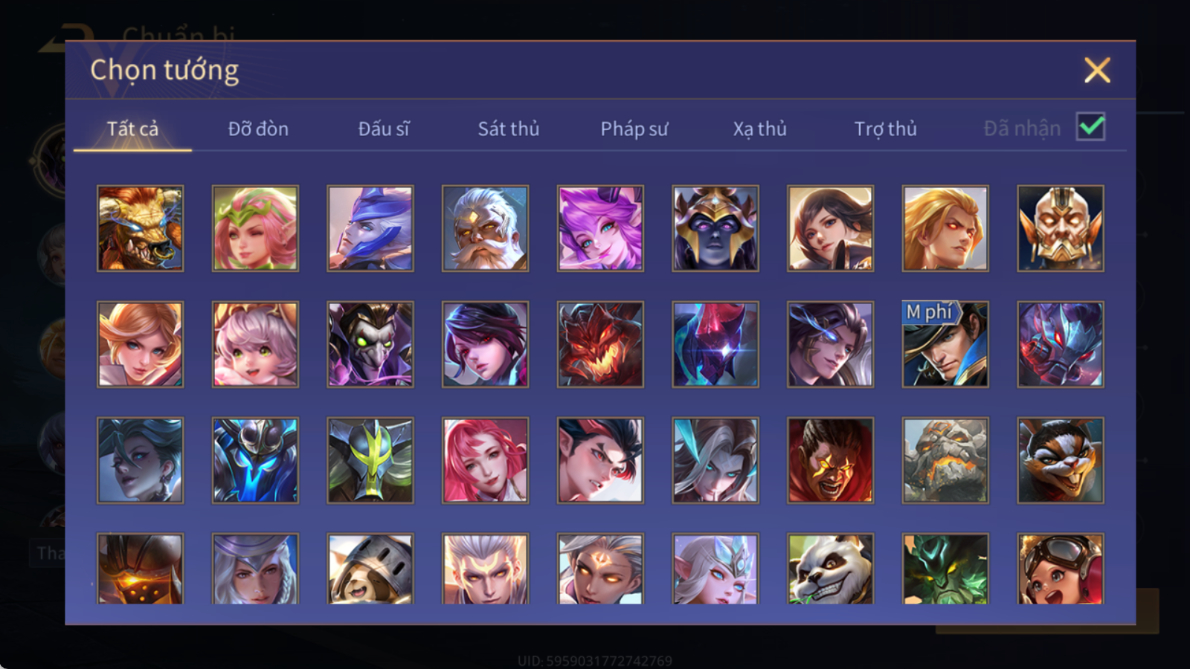Pick the panda hero portrait
1190x669 pixels.
point(830,568)
